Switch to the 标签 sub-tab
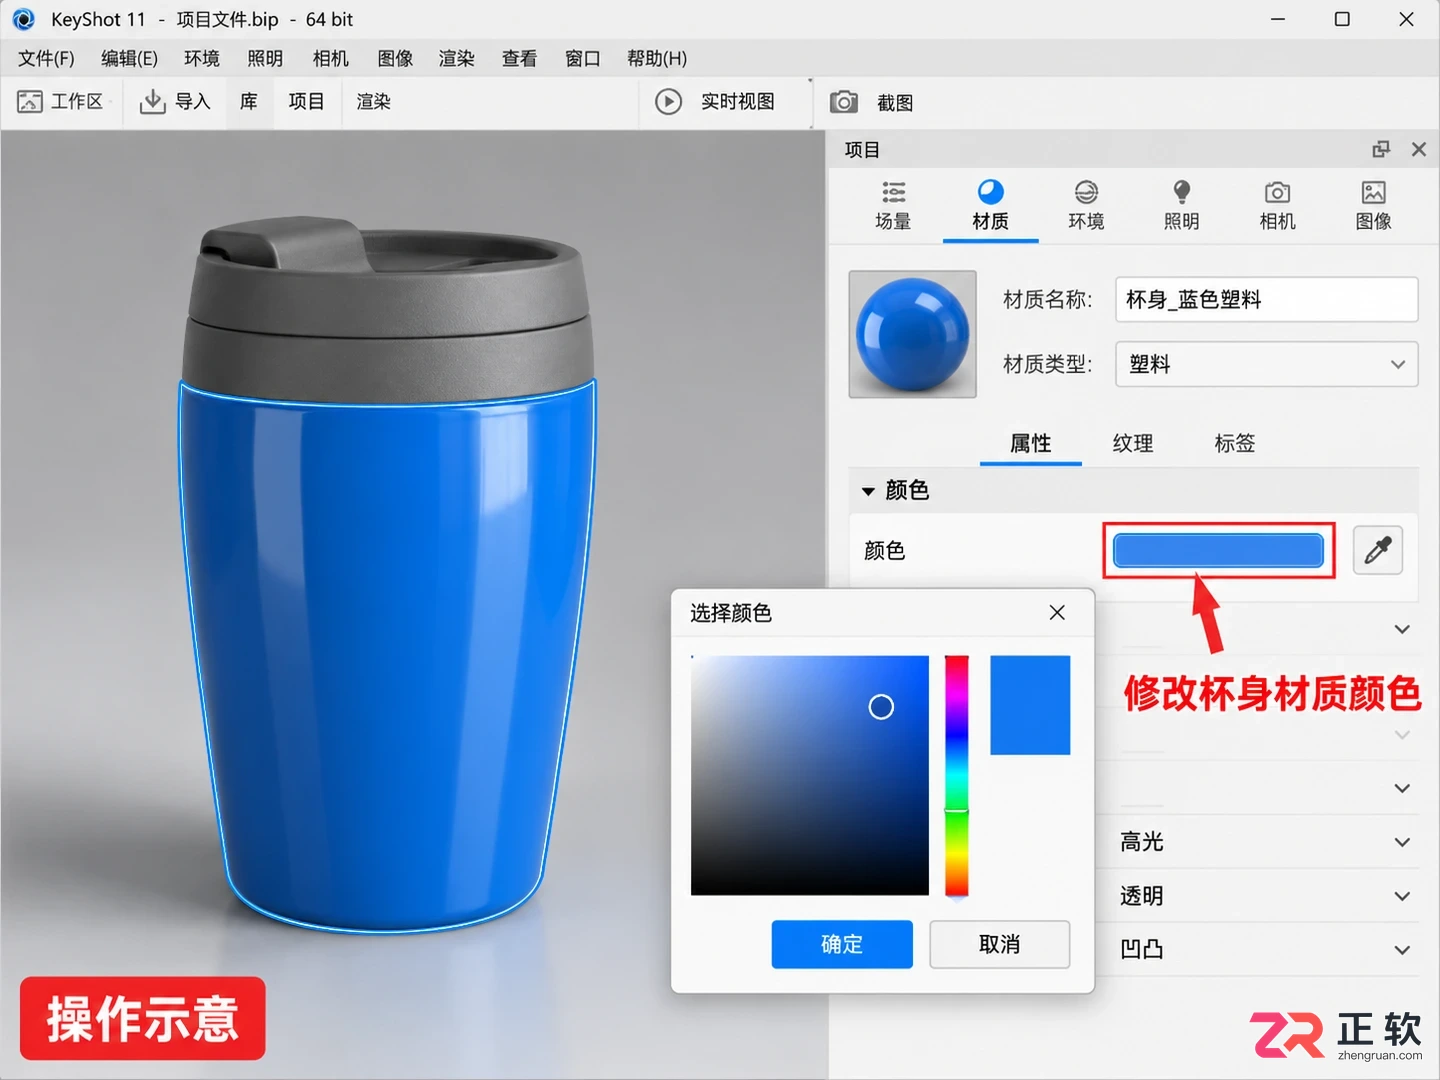Screen dimensions: 1440x1080 pos(1234,443)
